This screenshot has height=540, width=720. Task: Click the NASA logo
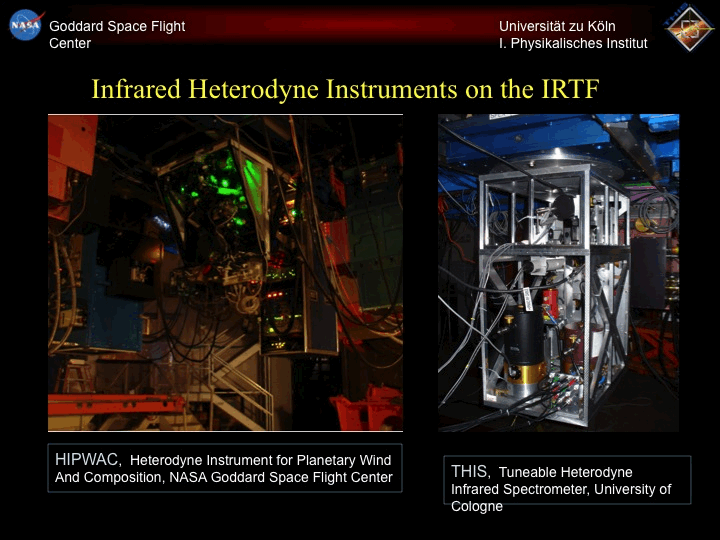coord(25,25)
